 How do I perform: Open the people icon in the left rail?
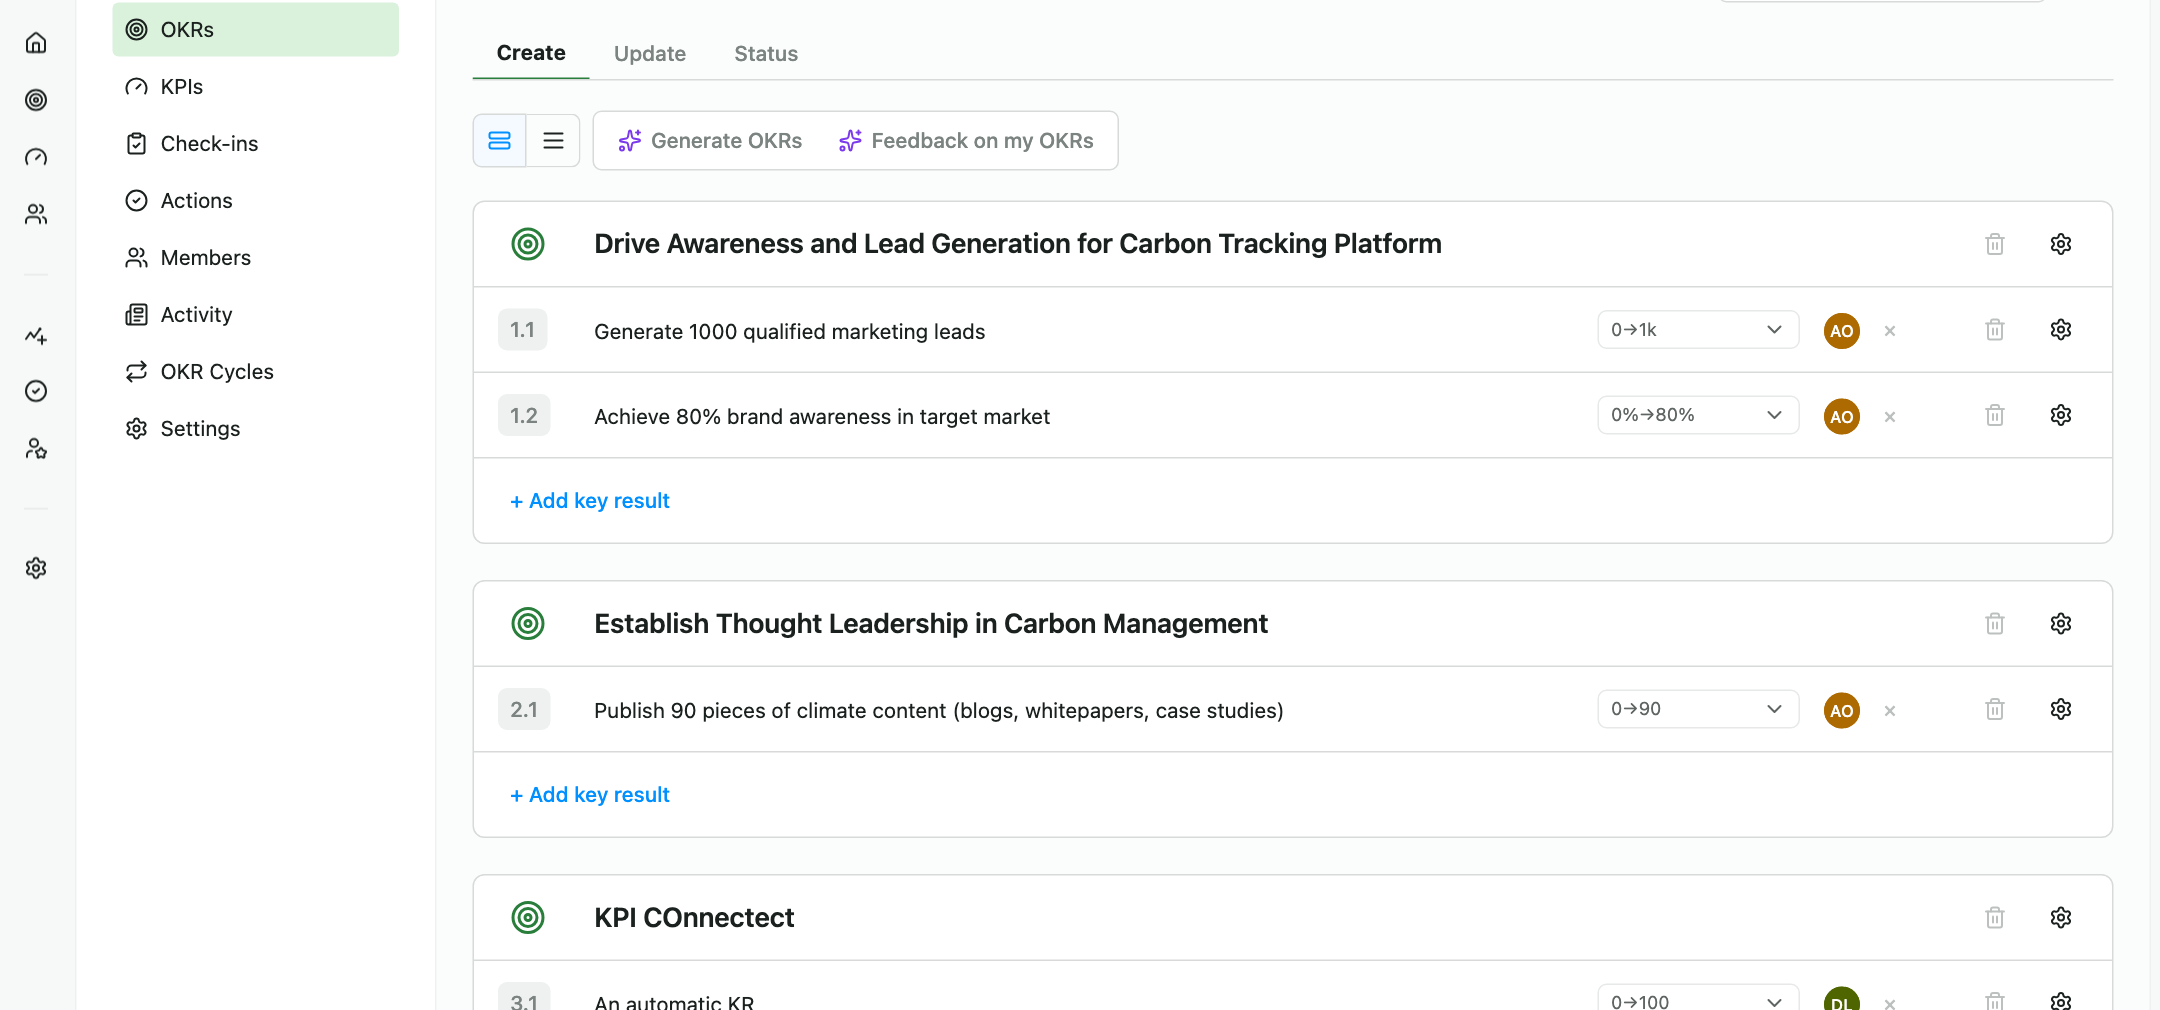tap(36, 214)
